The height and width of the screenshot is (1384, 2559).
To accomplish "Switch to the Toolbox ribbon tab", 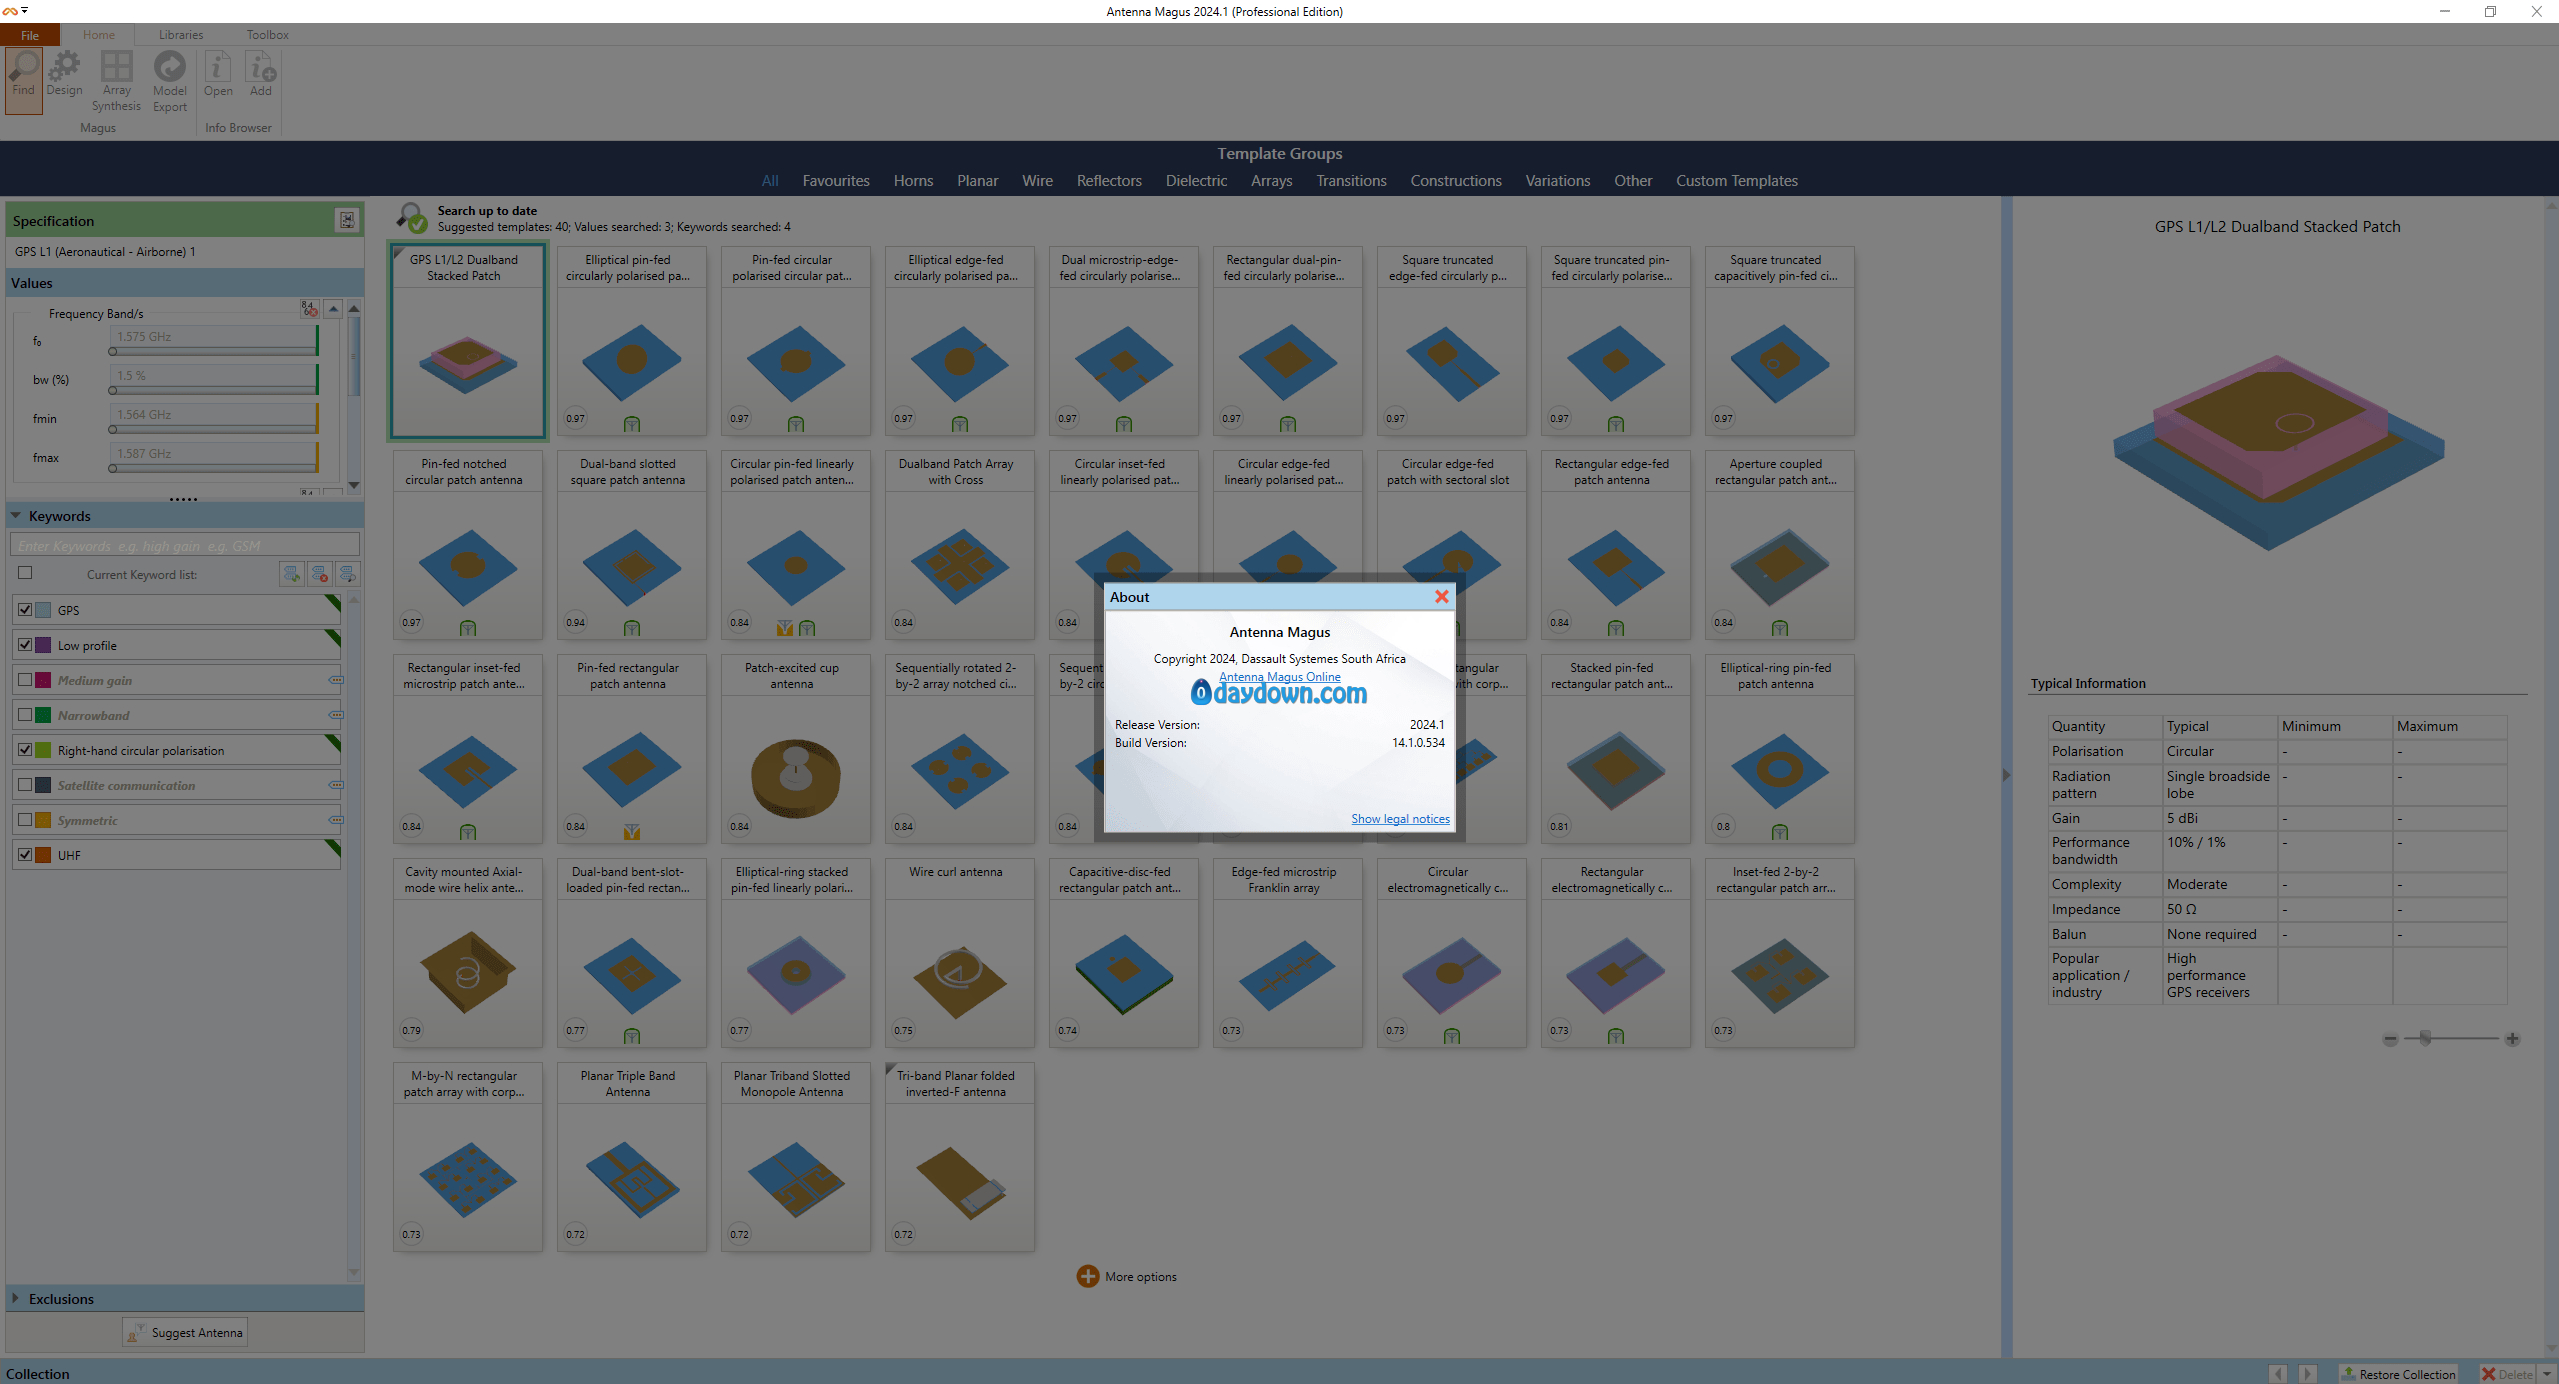I will click(x=268, y=35).
